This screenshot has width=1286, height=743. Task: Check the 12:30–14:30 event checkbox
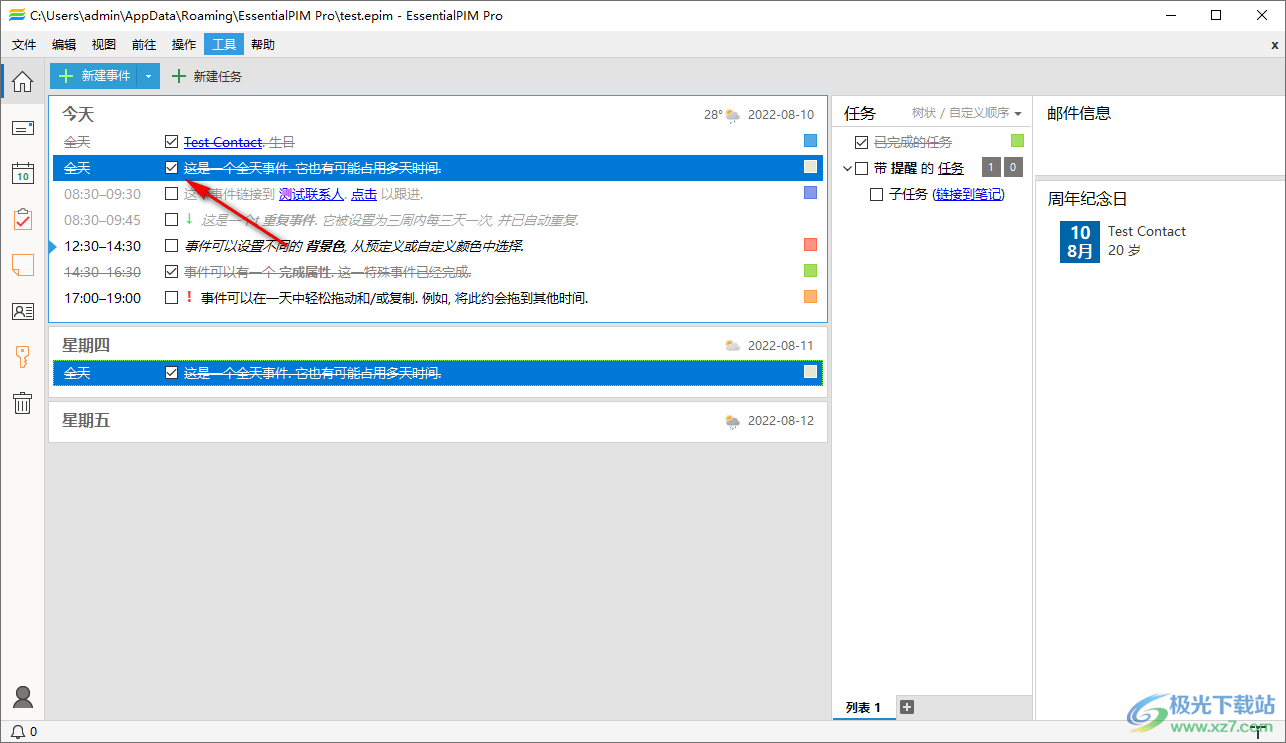(172, 245)
